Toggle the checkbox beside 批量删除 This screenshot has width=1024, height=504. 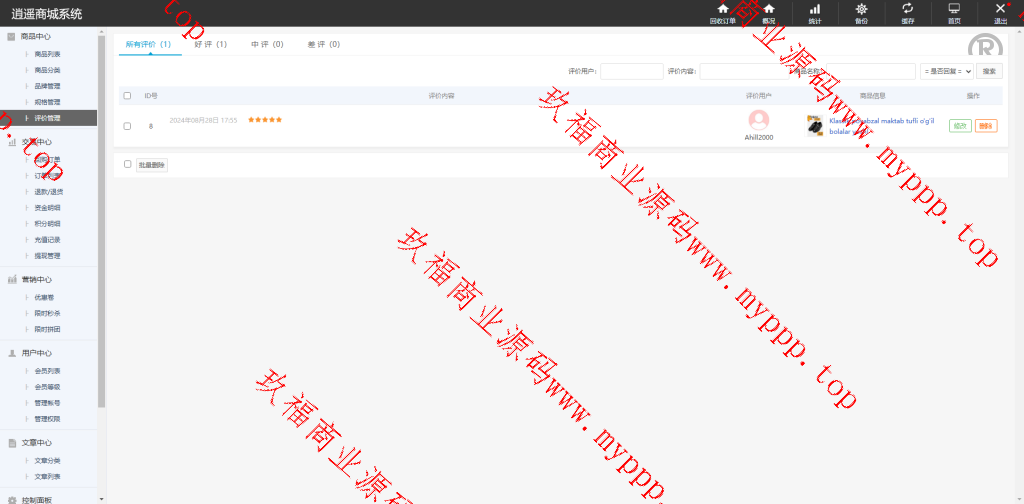point(127,164)
